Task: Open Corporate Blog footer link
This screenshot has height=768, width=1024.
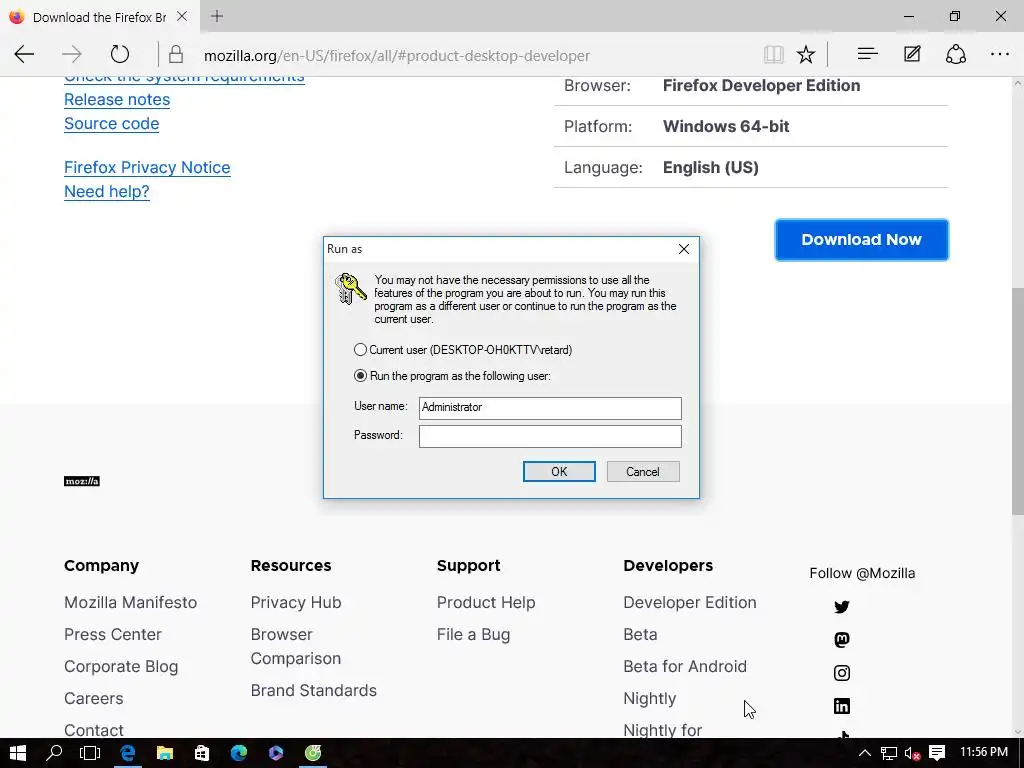Action: pyautogui.click(x=121, y=666)
